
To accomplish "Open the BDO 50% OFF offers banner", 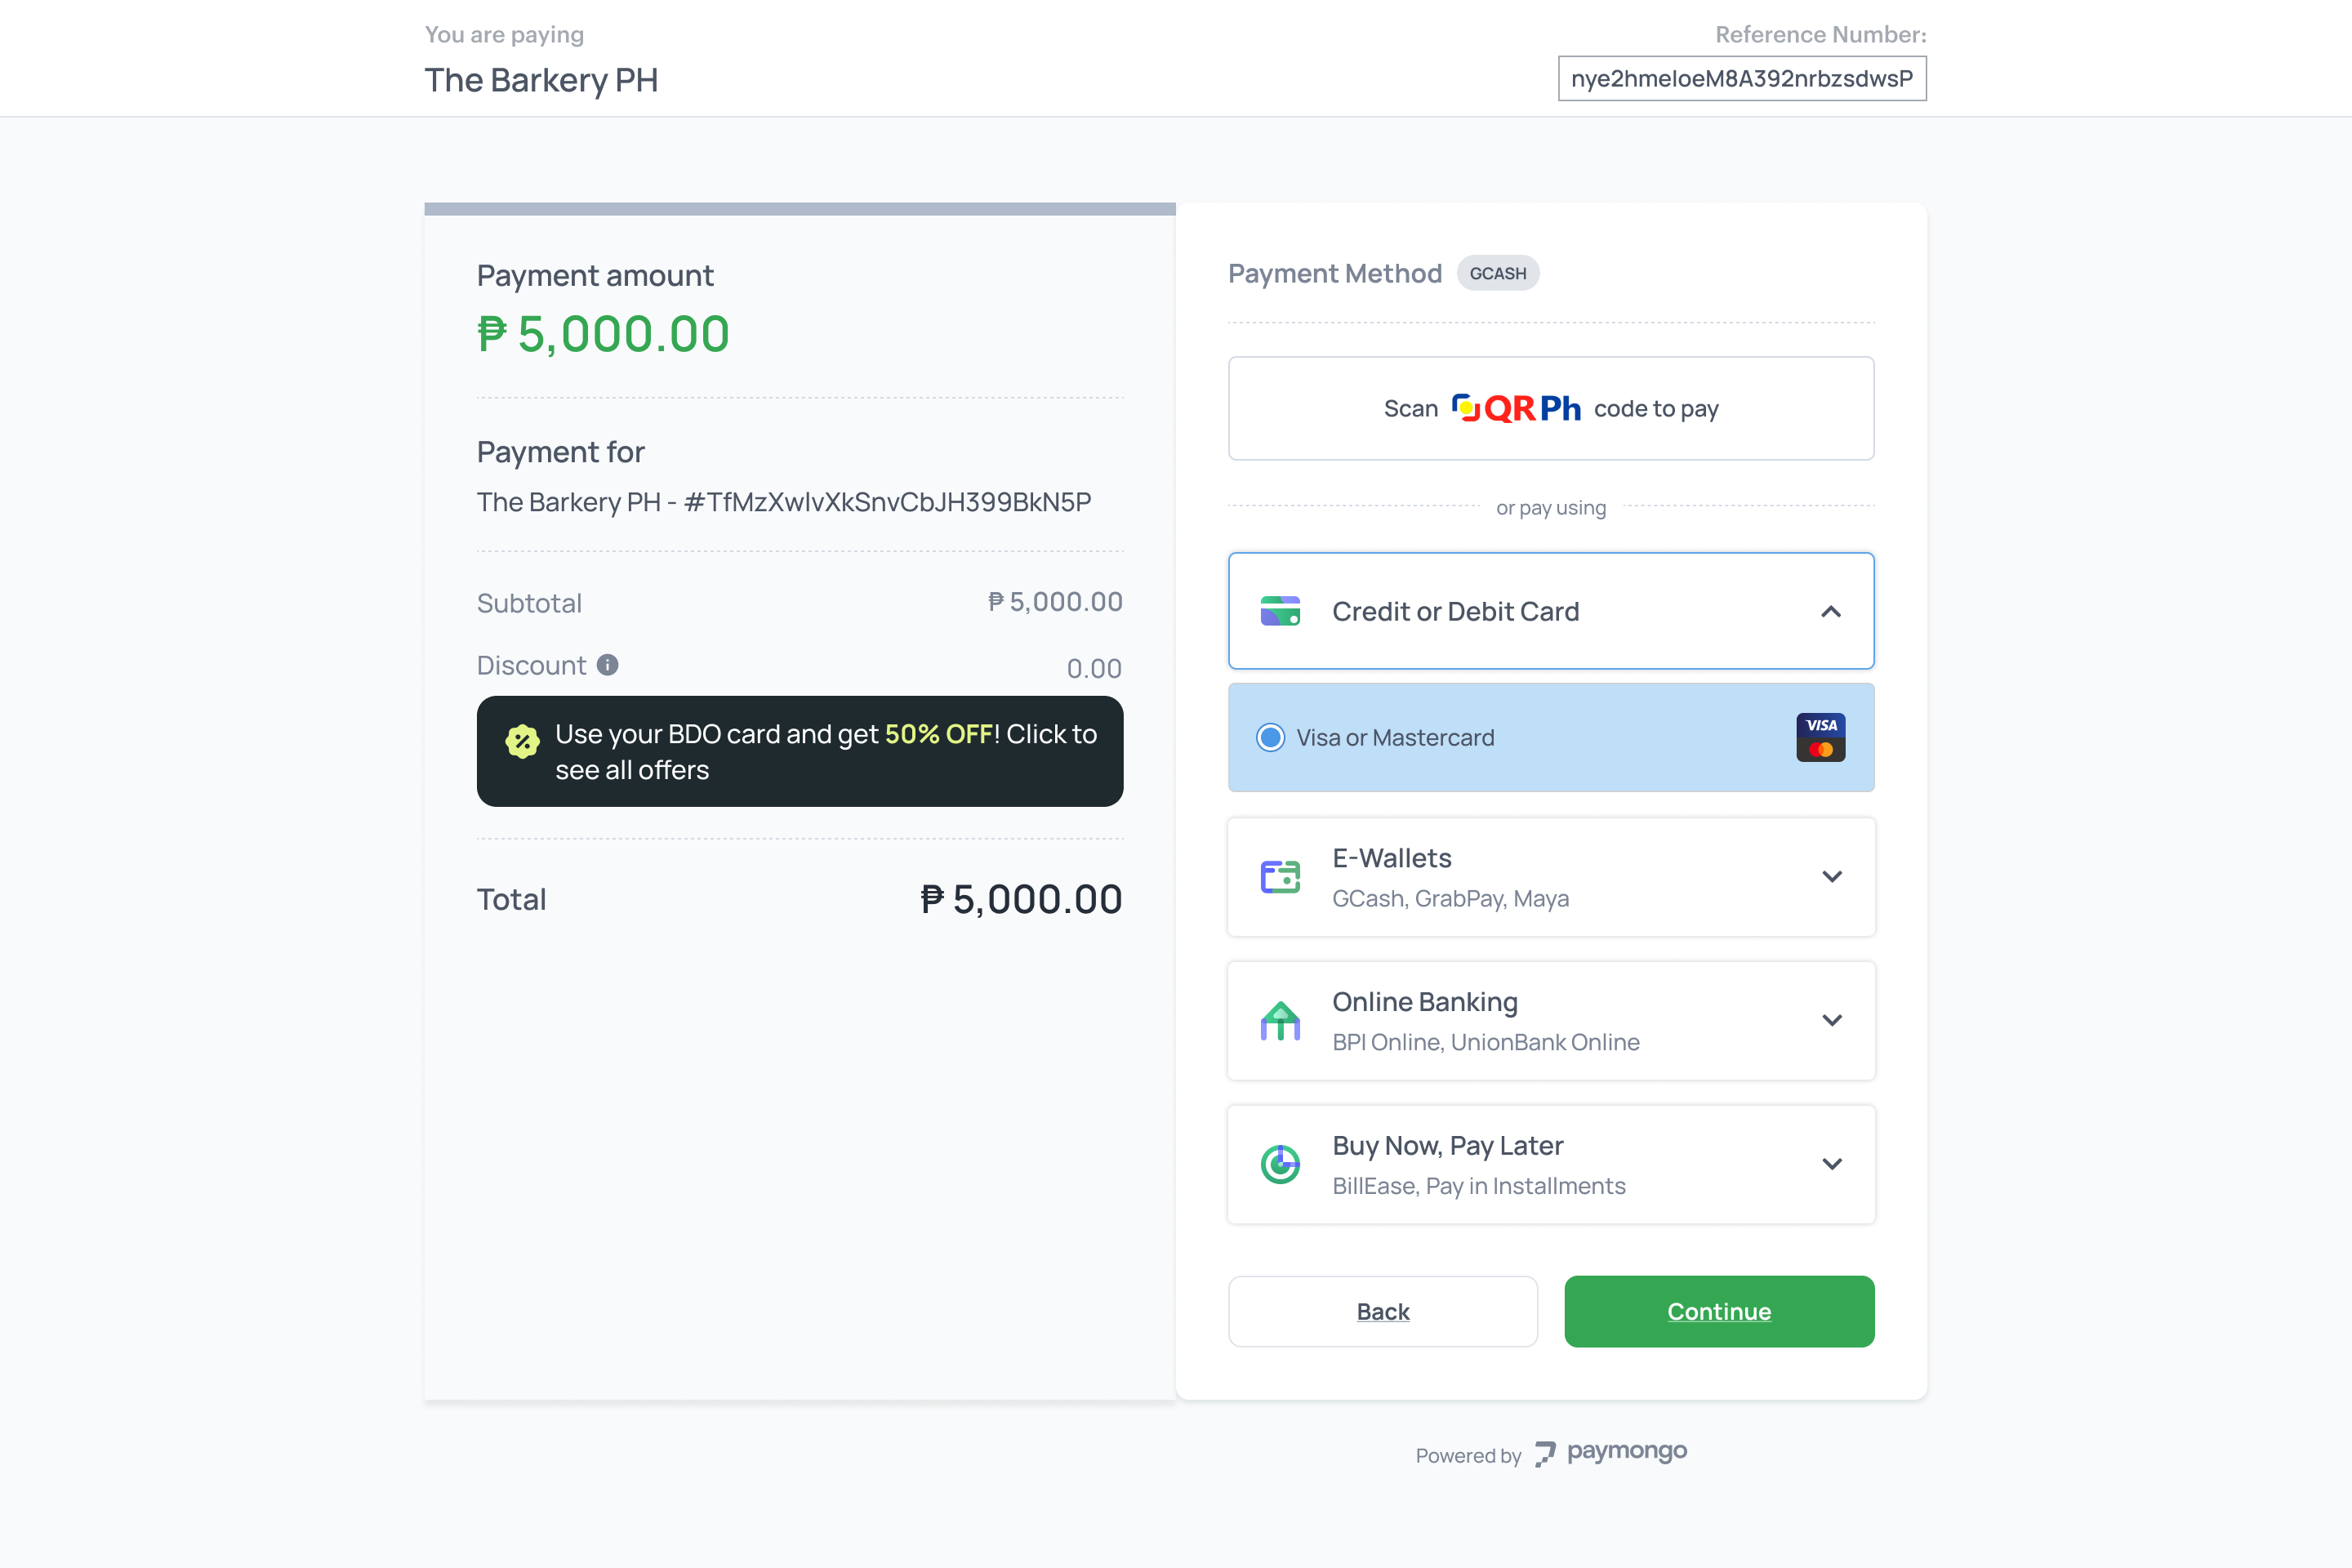I will pos(800,751).
